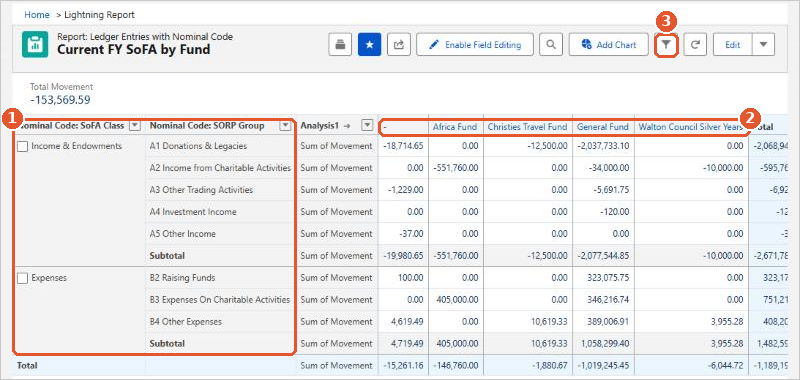Select A2 Income from Charitable Activities
This screenshot has height=380, width=800.
coord(220,168)
